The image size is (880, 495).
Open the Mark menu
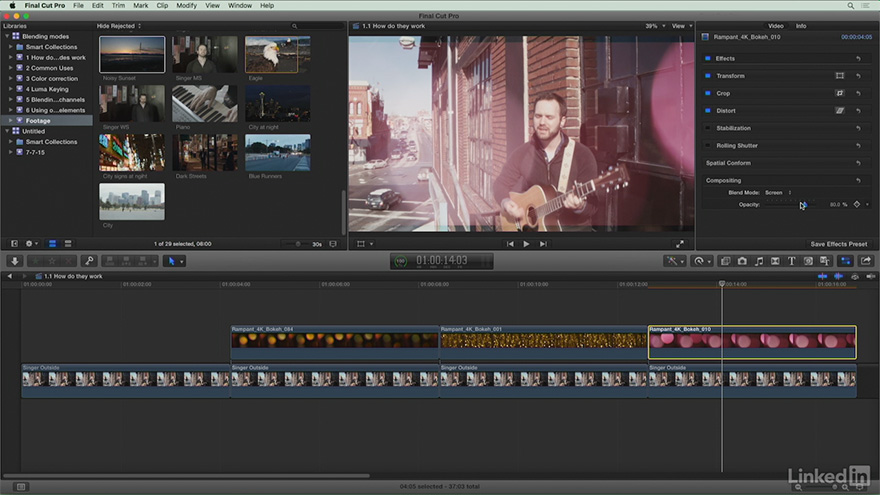point(140,6)
